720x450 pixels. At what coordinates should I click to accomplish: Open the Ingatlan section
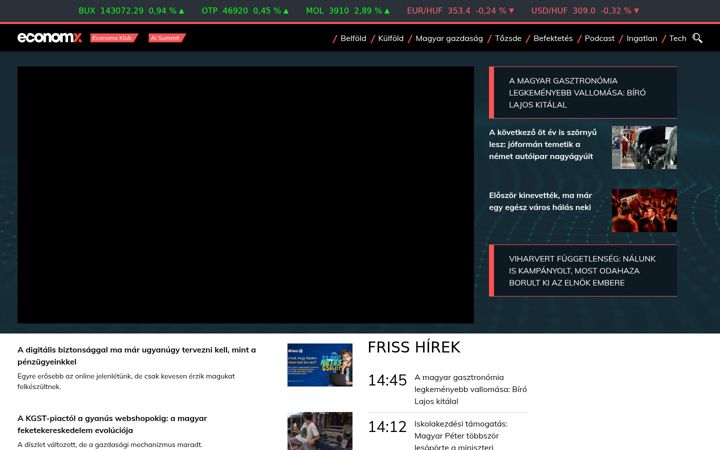pyautogui.click(x=641, y=39)
